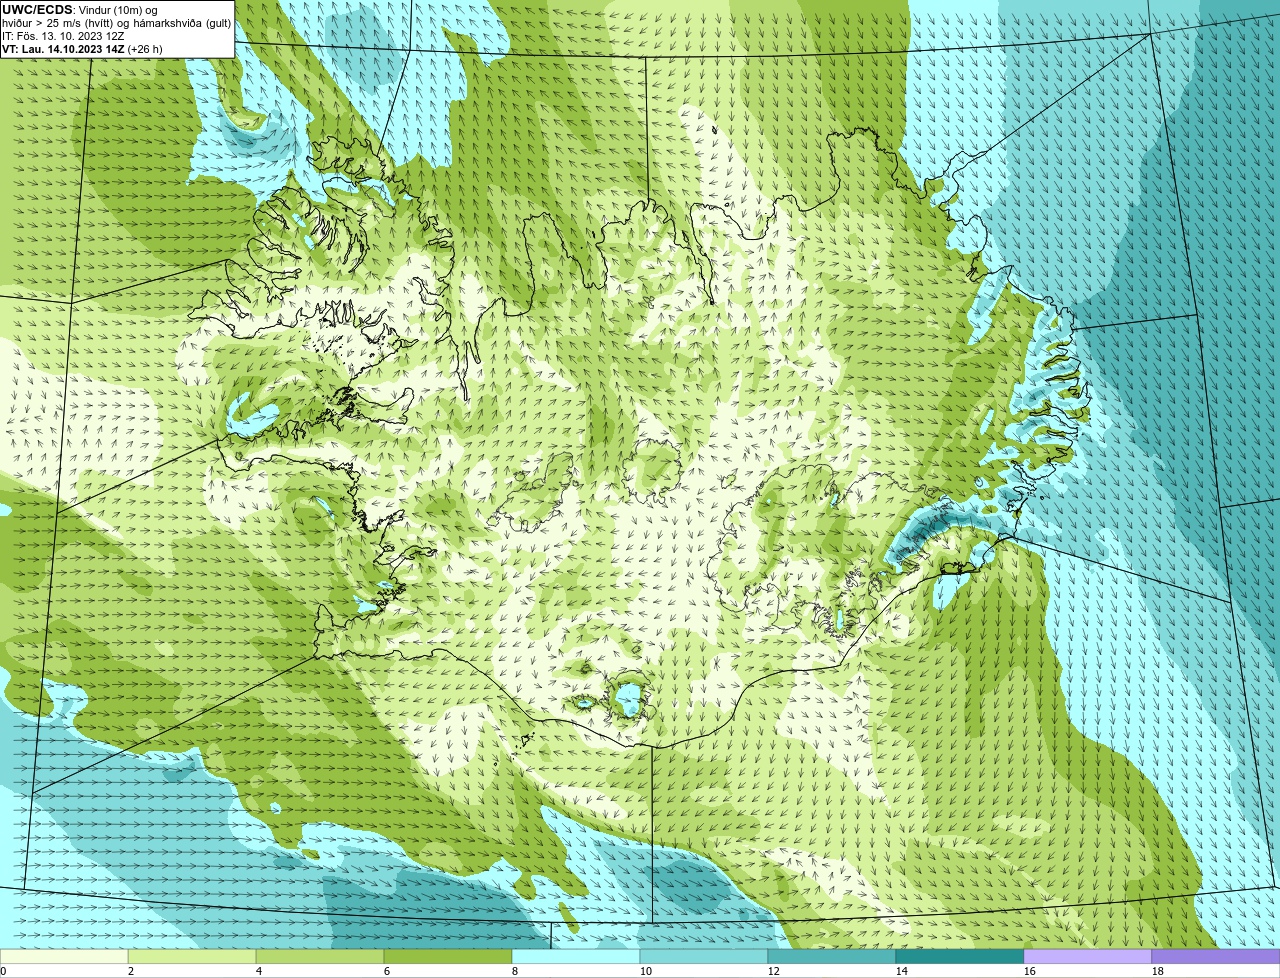Pick the light cyan 8–10 m/s segment
This screenshot has width=1280, height=978.
coord(576,957)
